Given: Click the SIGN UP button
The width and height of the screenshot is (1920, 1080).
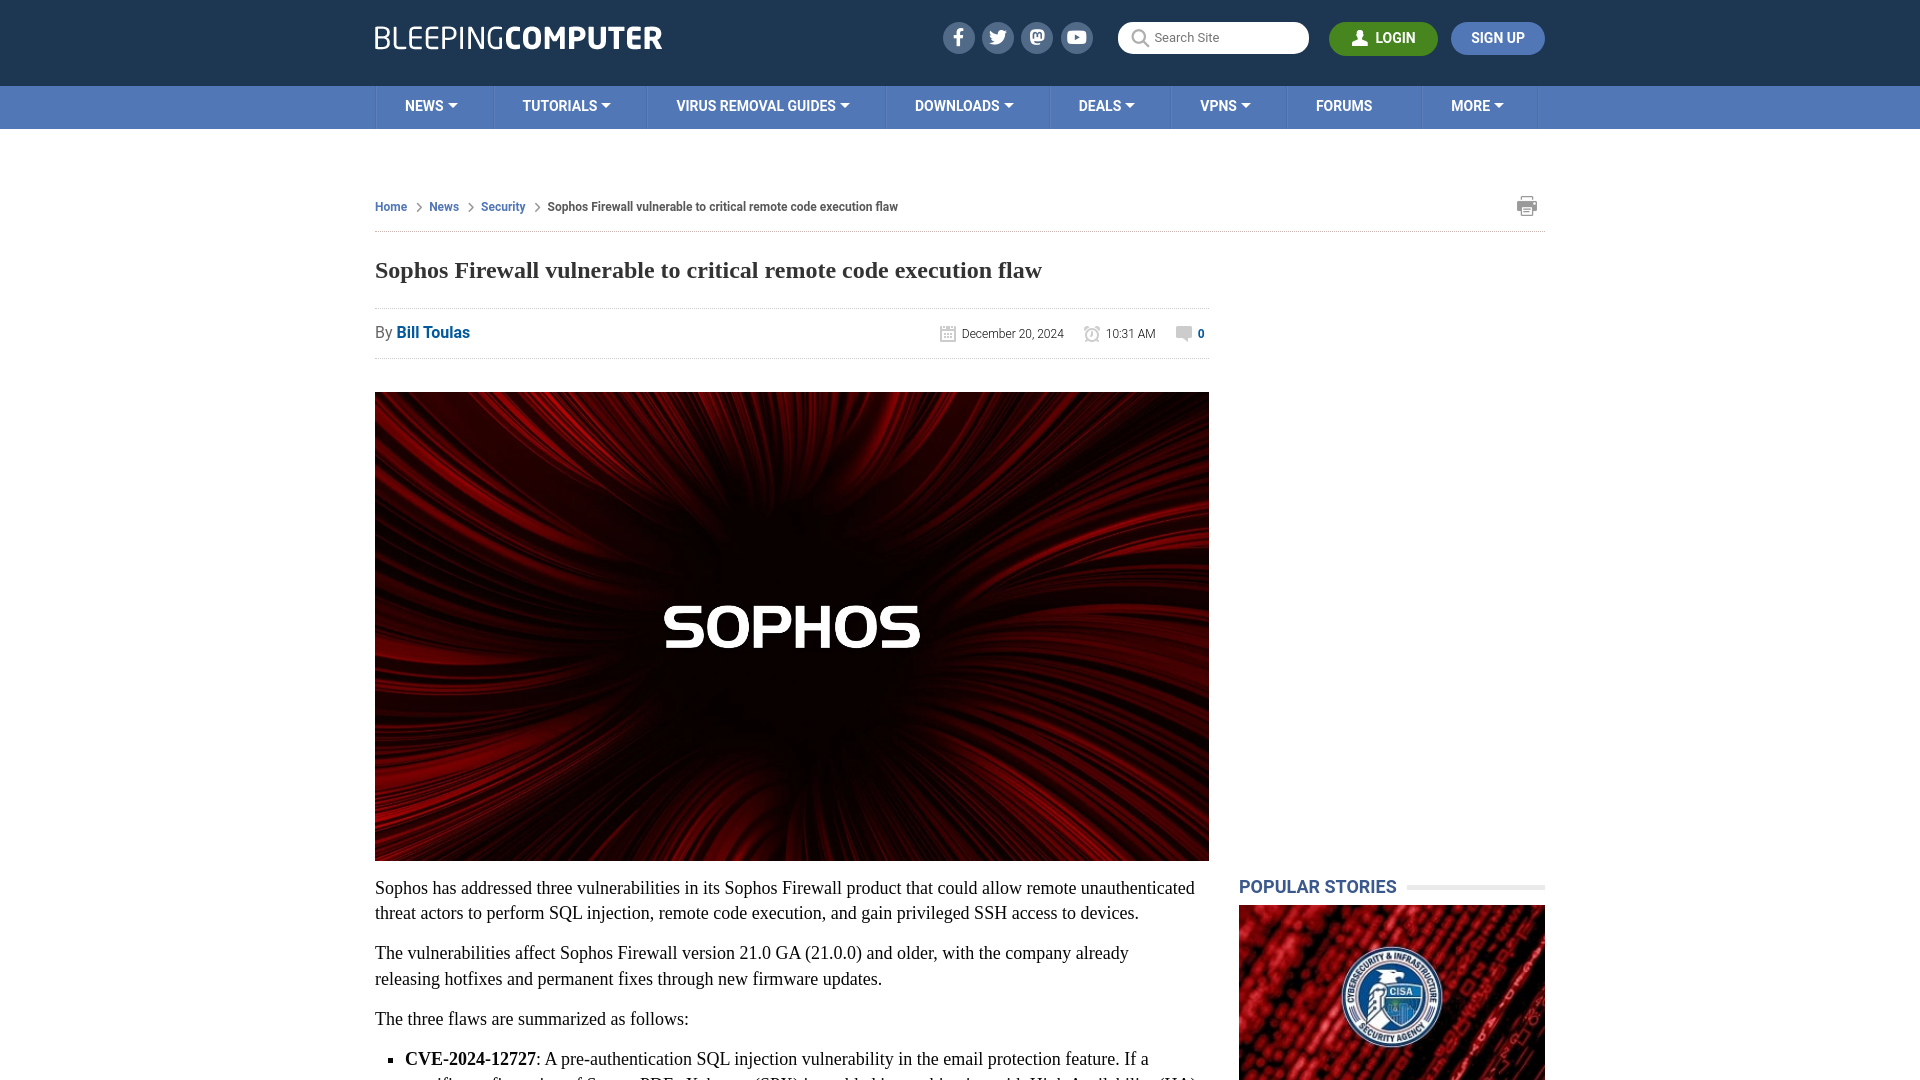Looking at the screenshot, I should click(x=1497, y=37).
